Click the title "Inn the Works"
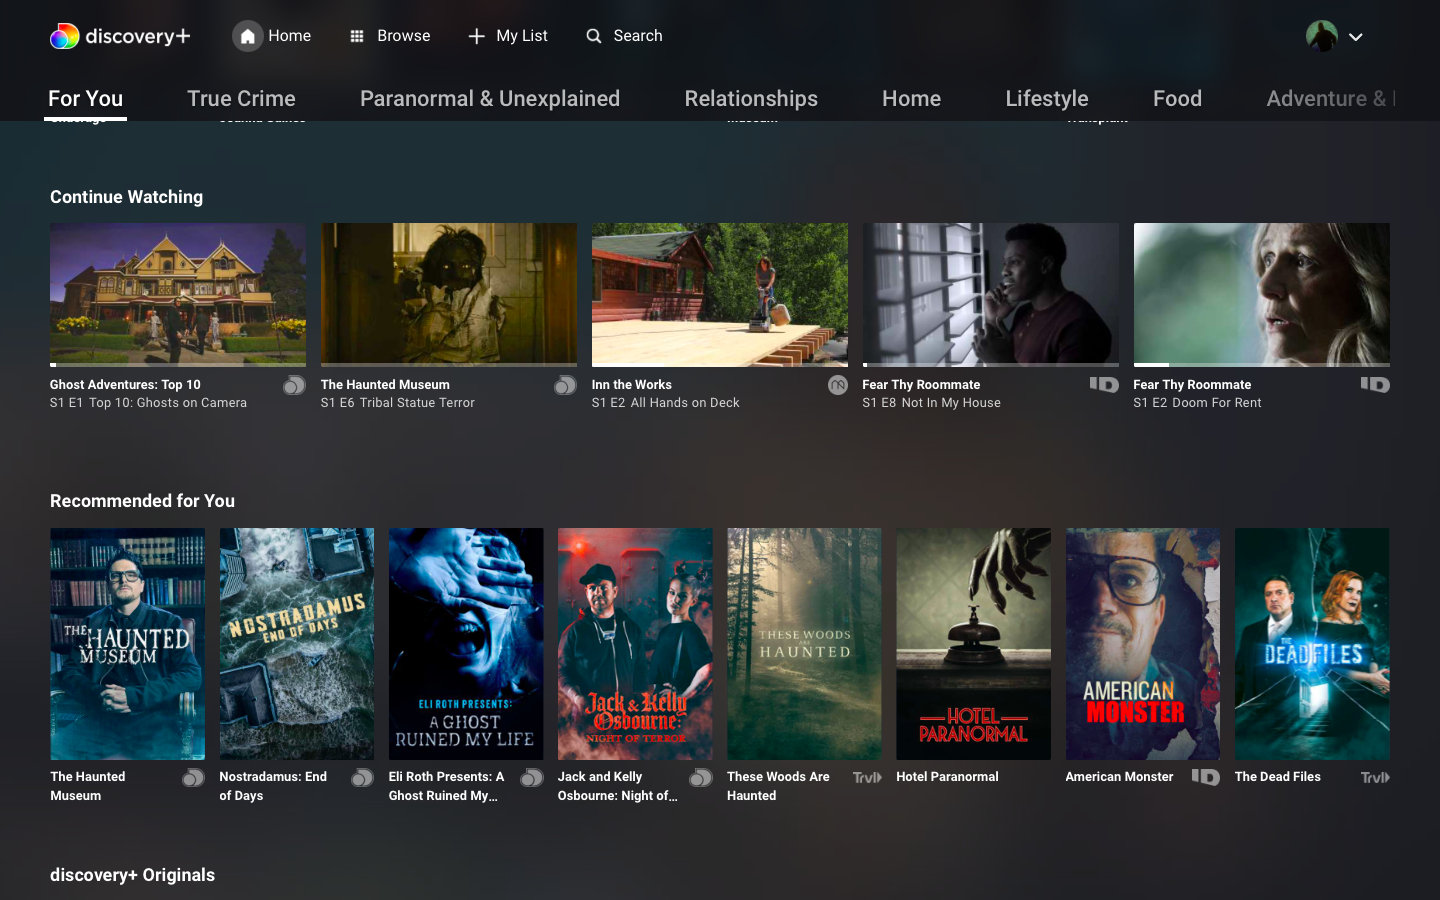Viewport: 1440px width, 900px height. tap(632, 385)
